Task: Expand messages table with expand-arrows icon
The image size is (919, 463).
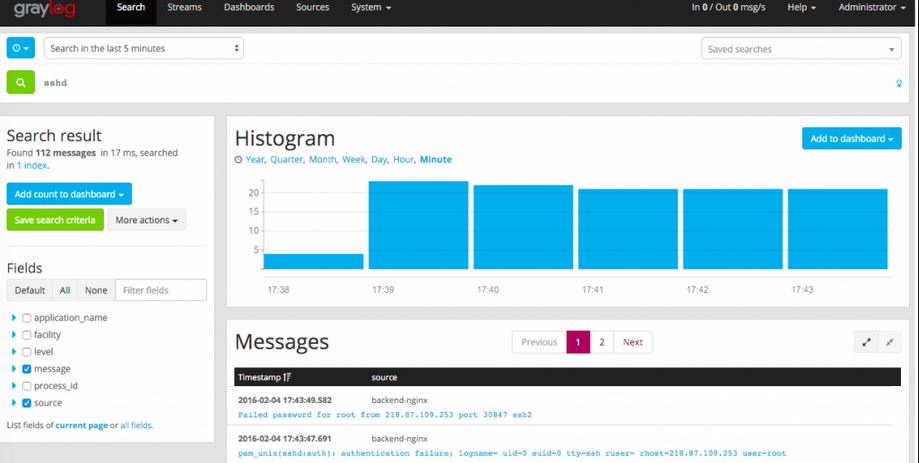Action: [x=866, y=342]
